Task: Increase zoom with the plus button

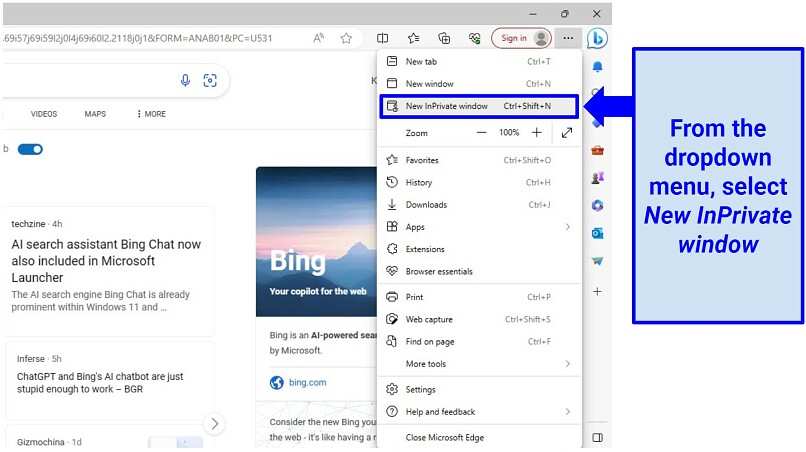Action: 537,132
